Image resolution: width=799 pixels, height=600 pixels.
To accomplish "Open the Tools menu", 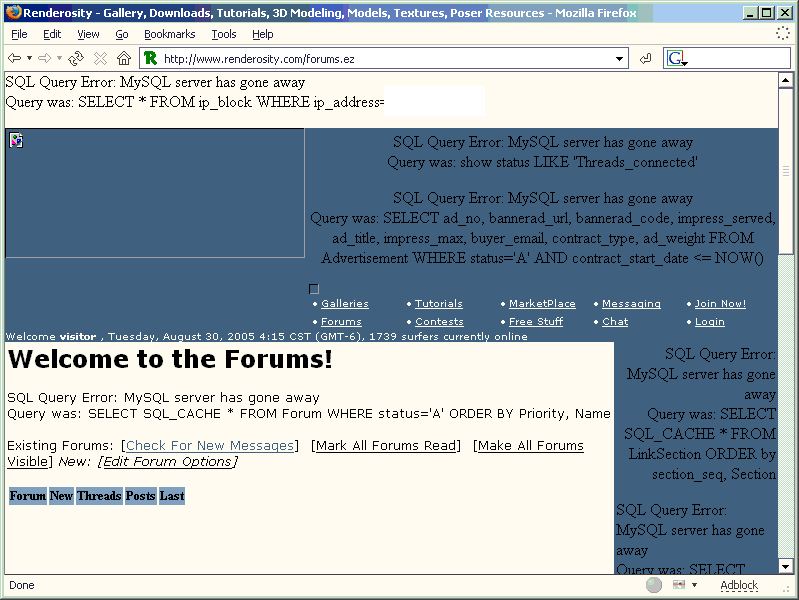I will pyautogui.click(x=224, y=34).
